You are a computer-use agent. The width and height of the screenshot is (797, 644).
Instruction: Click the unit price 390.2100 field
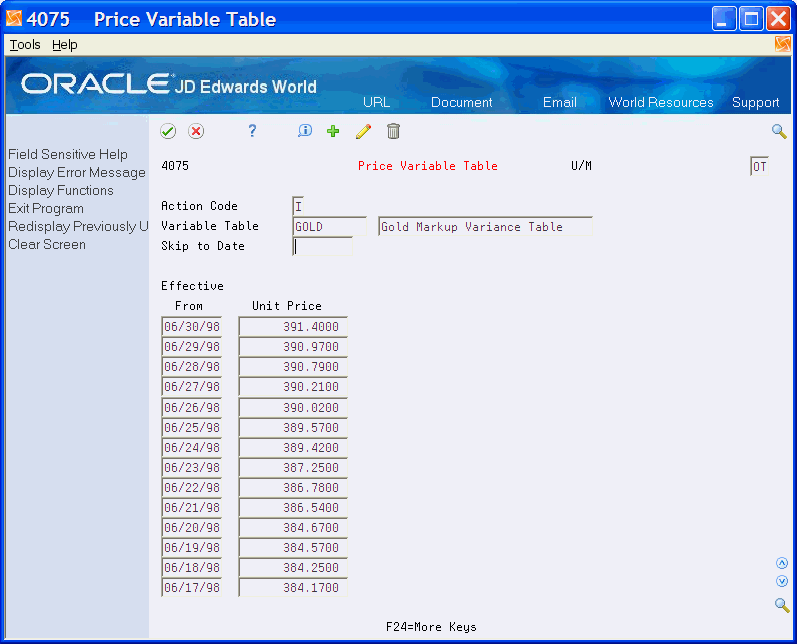(293, 387)
